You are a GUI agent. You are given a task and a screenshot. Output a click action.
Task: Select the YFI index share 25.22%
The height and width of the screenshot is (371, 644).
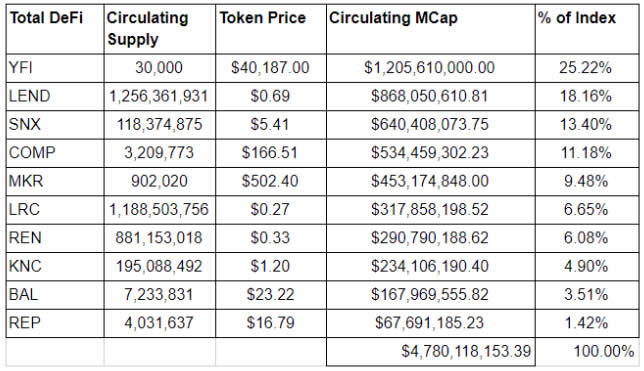pyautogui.click(x=587, y=68)
